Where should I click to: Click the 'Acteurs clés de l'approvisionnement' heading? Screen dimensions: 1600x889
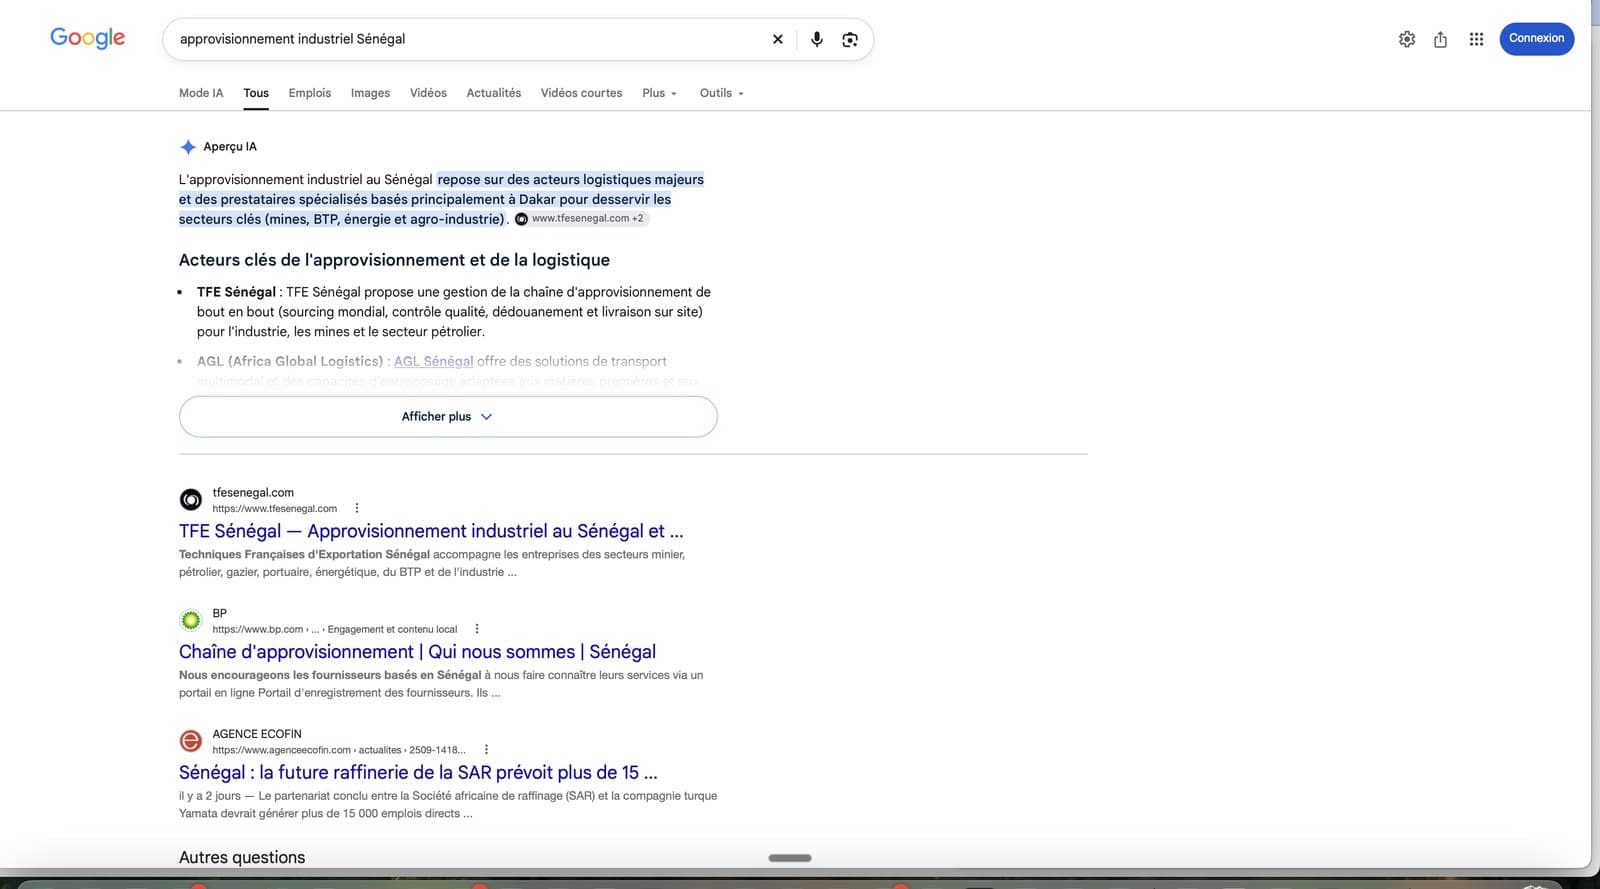[394, 260]
